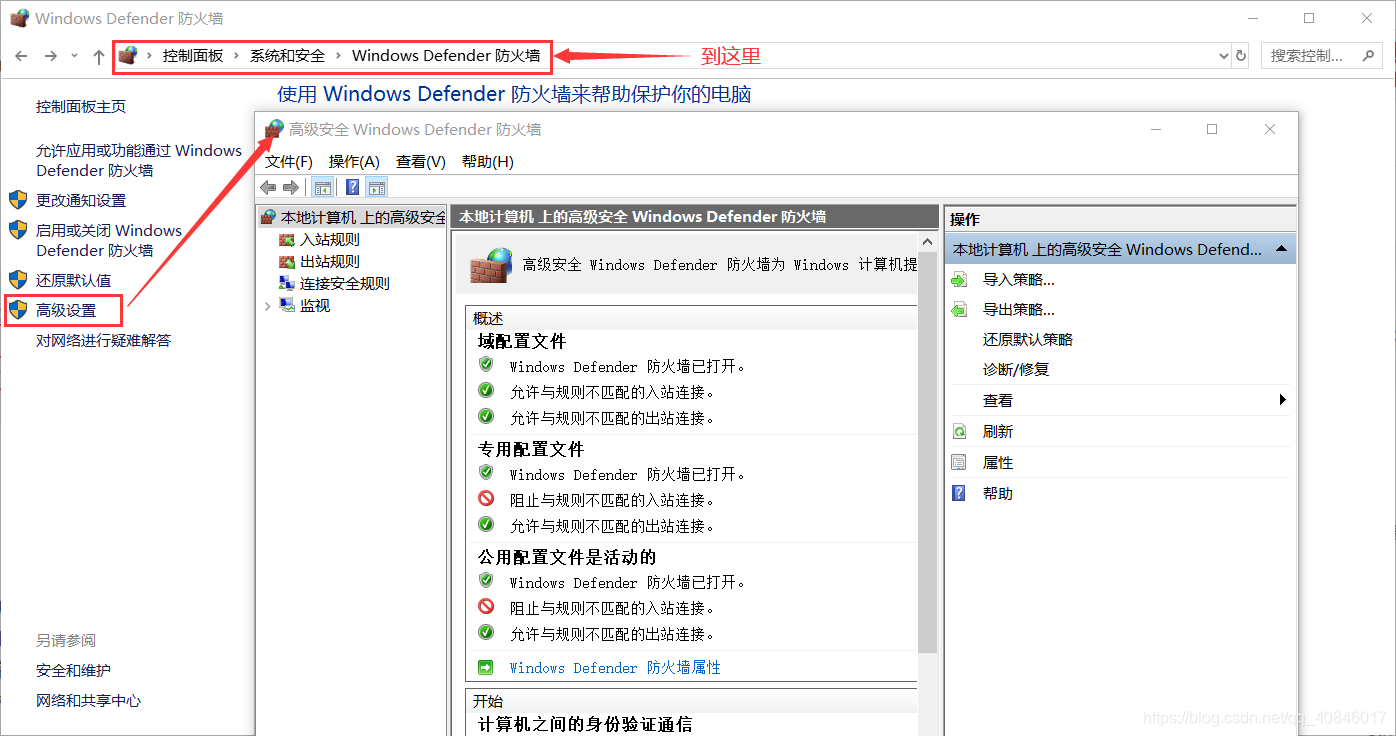Refresh the Control Panel address bar
Screen dimensions: 1396x736
click(x=1241, y=56)
